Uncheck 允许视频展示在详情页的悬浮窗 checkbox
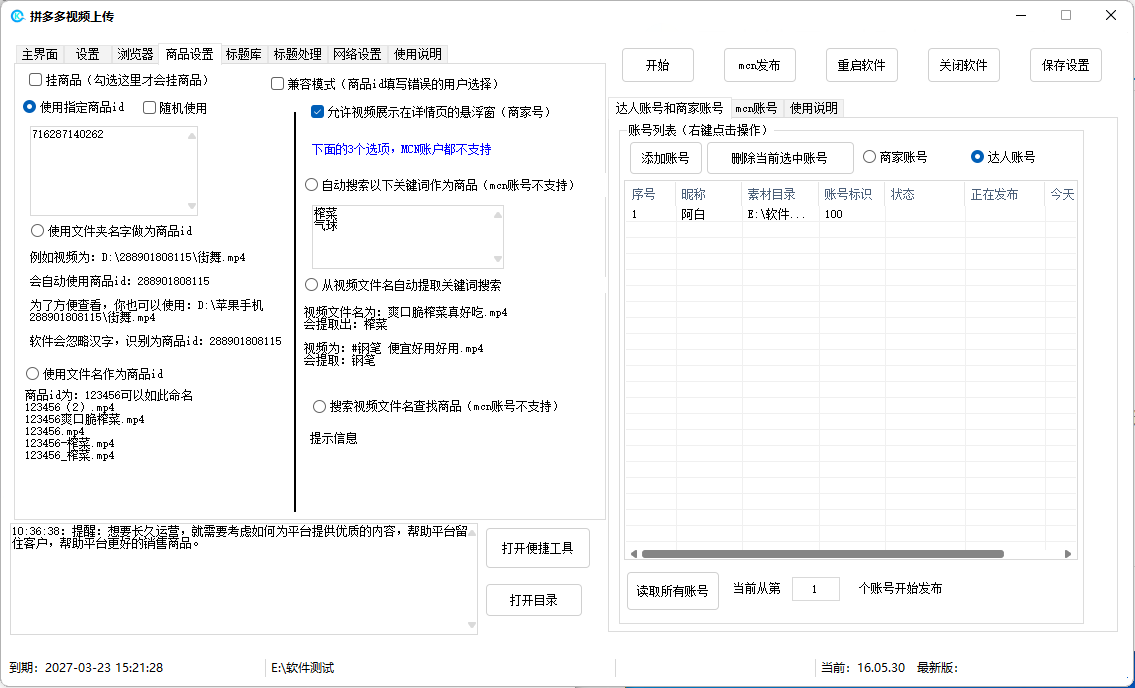 coord(317,112)
